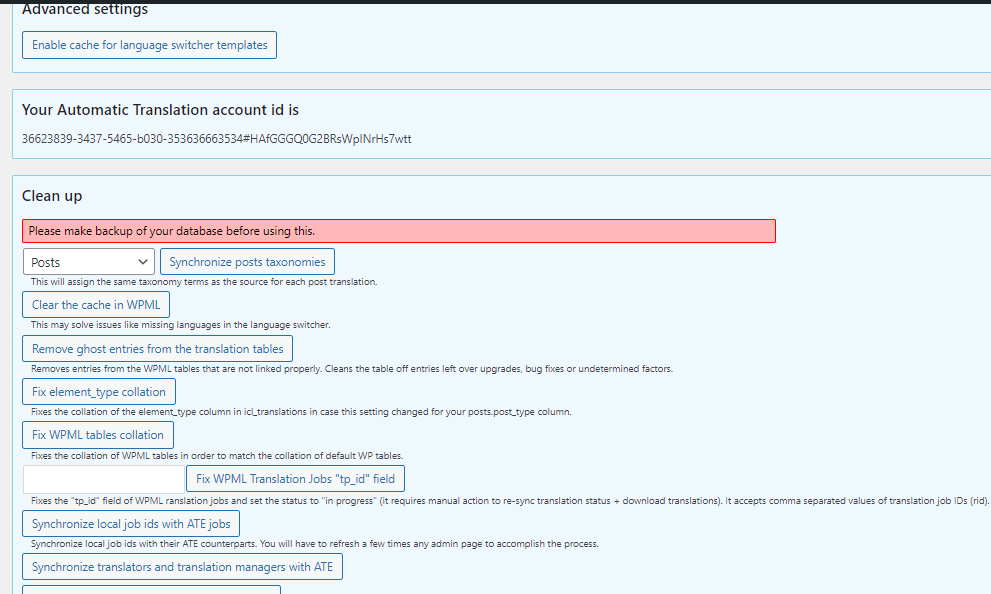This screenshot has width=991, height=594.
Task: Focus the translation job IDs input field
Action: point(104,479)
